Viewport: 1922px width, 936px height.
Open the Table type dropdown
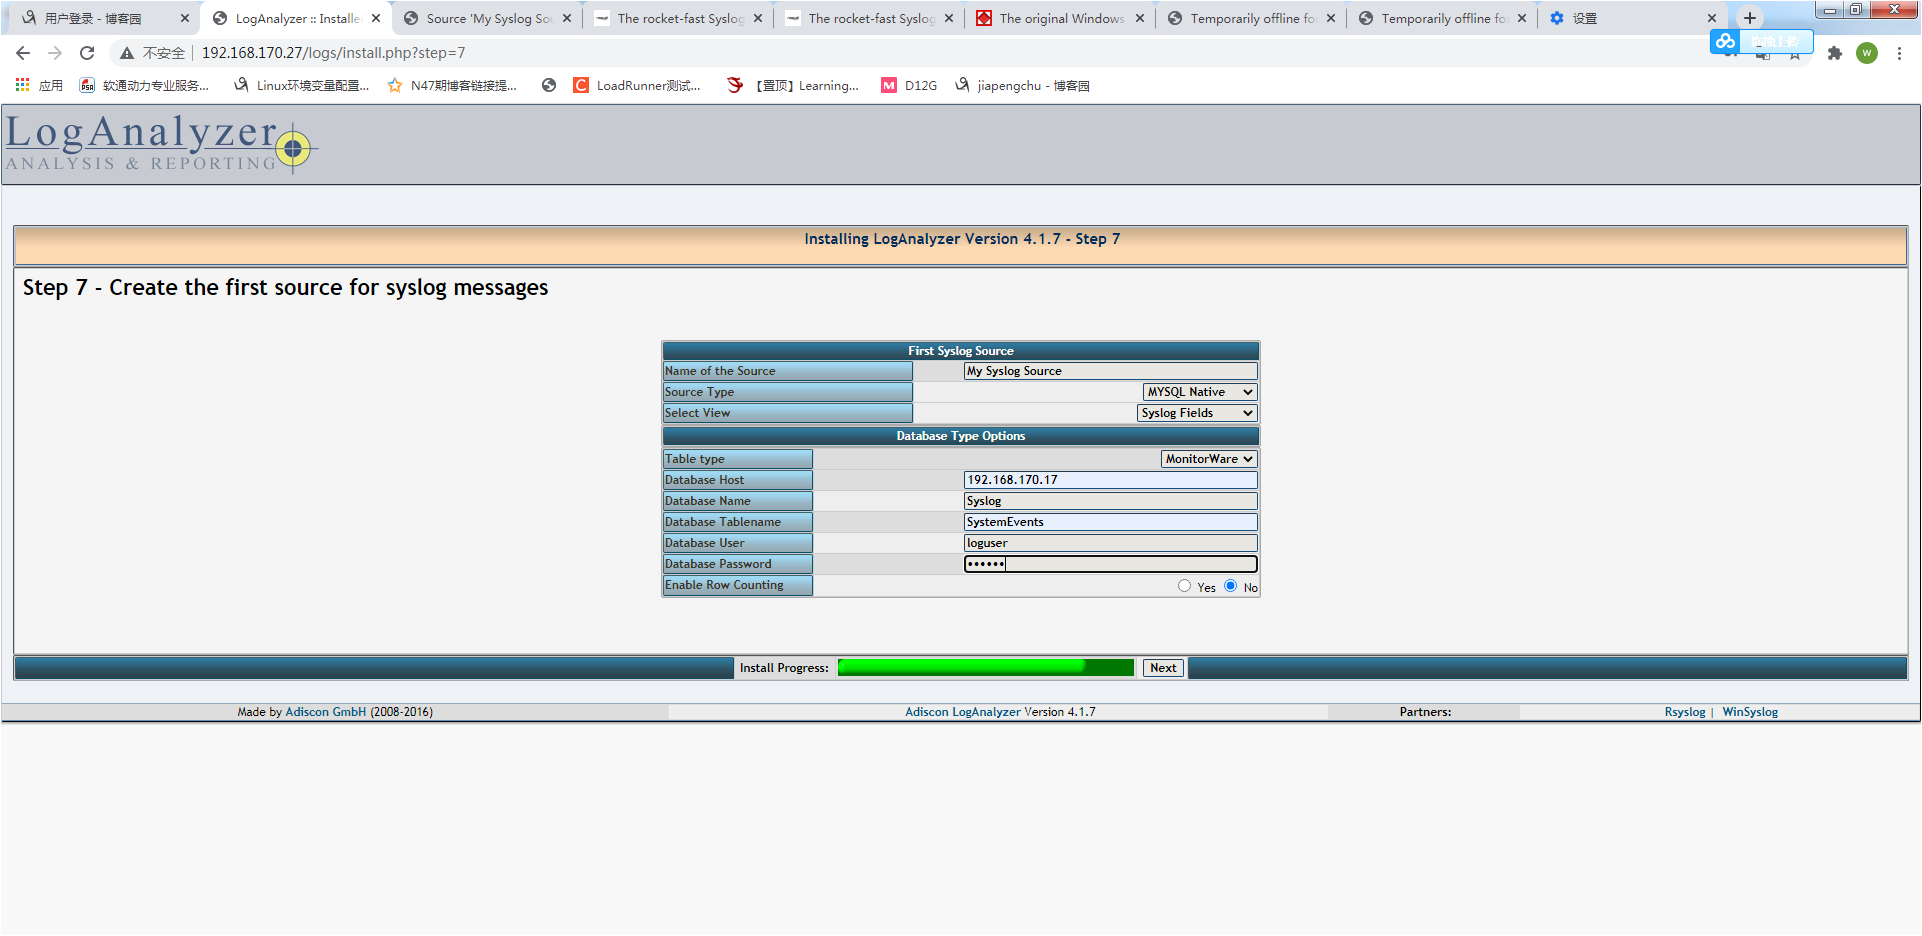click(x=1209, y=459)
